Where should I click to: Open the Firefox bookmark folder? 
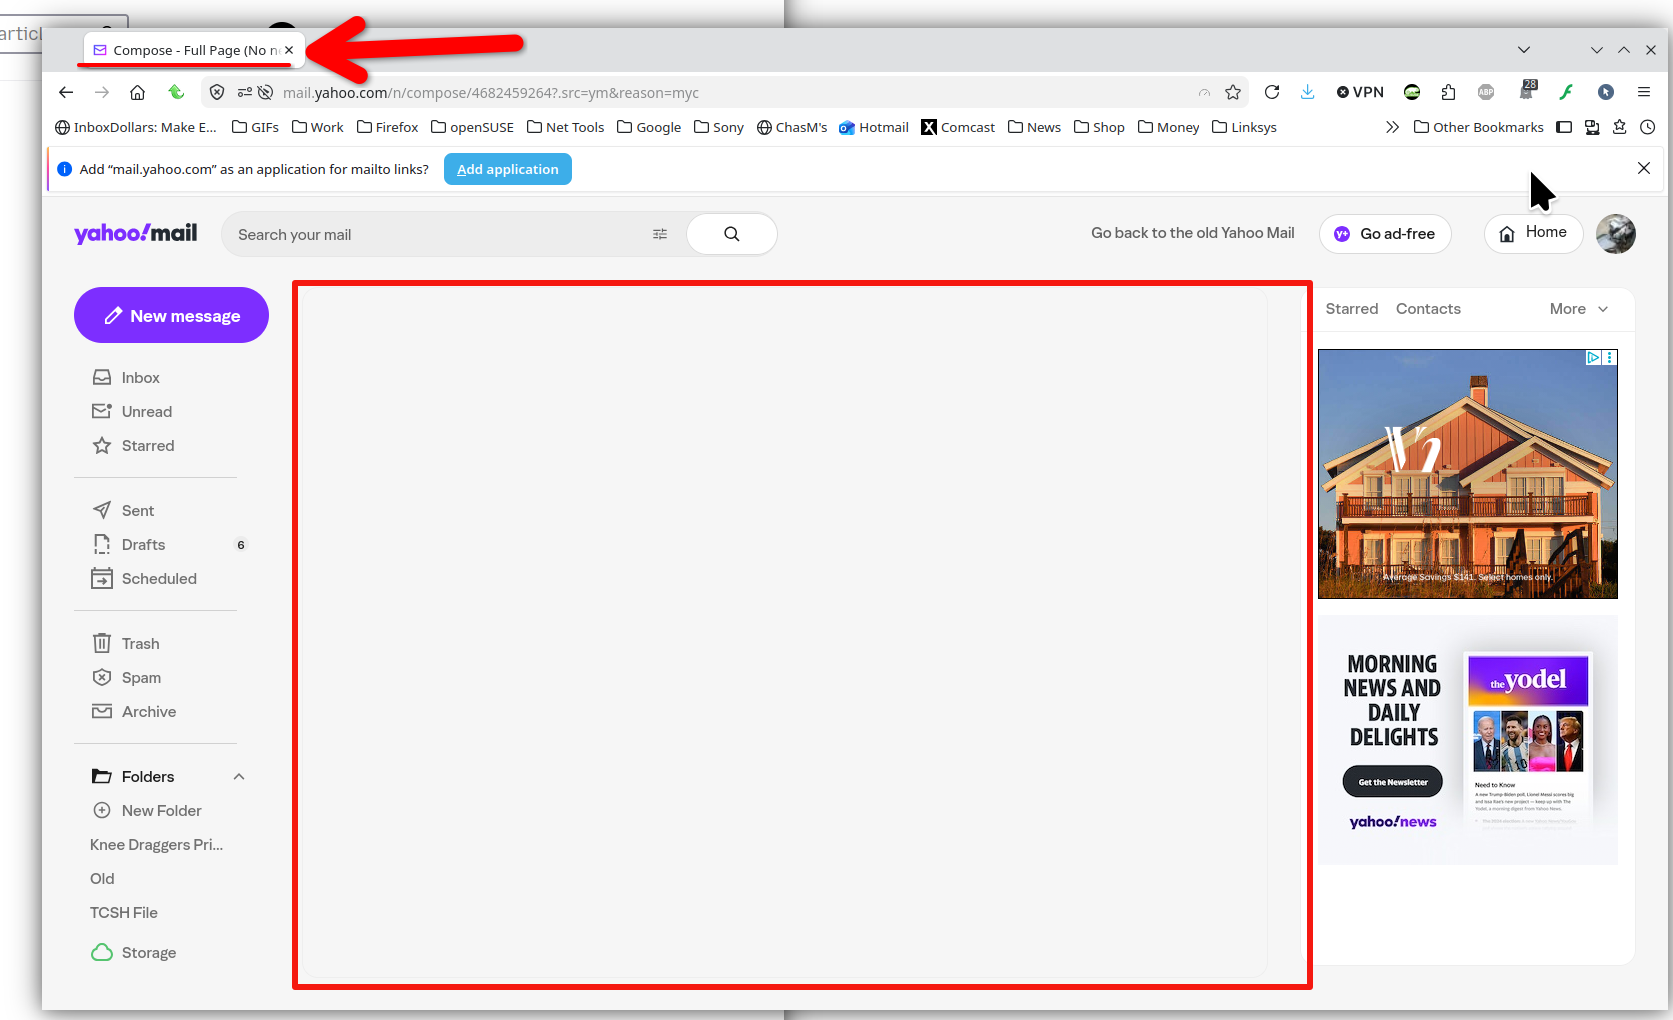click(387, 127)
